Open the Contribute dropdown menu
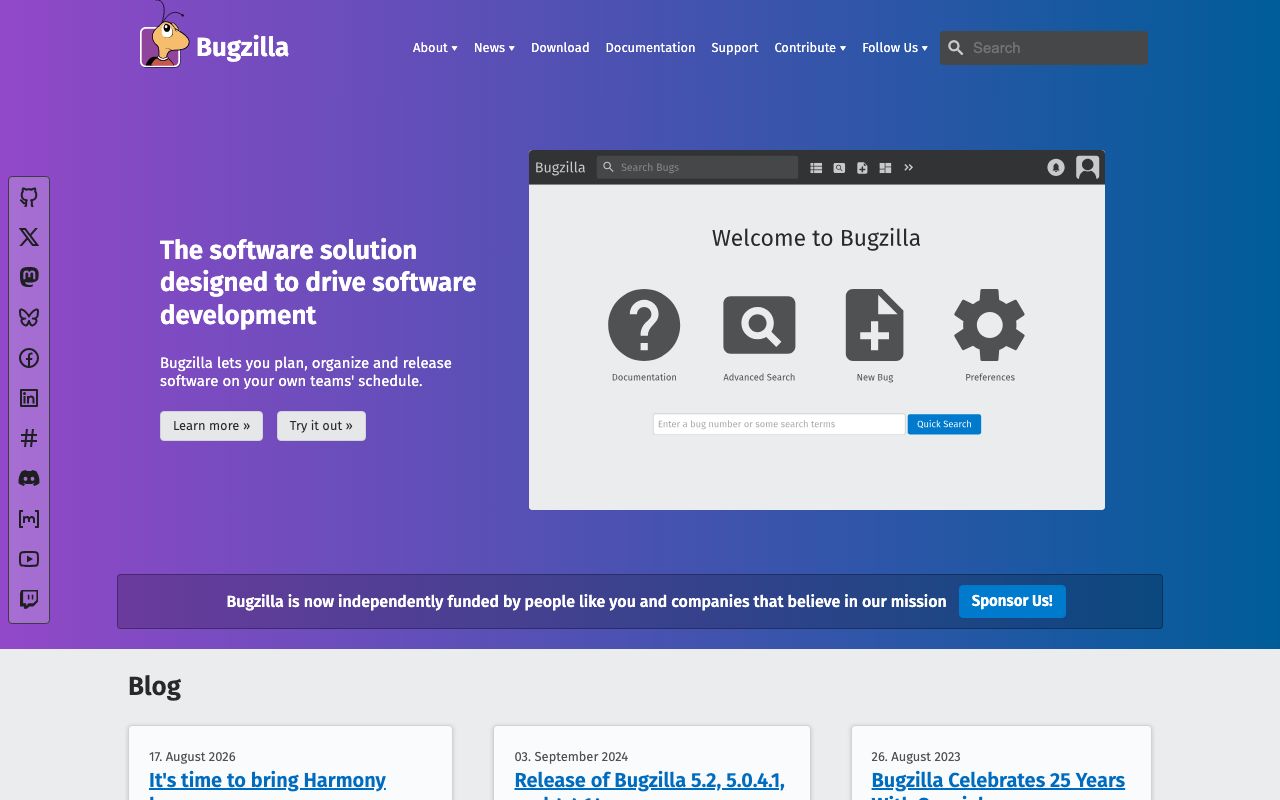This screenshot has width=1280, height=800. [810, 48]
